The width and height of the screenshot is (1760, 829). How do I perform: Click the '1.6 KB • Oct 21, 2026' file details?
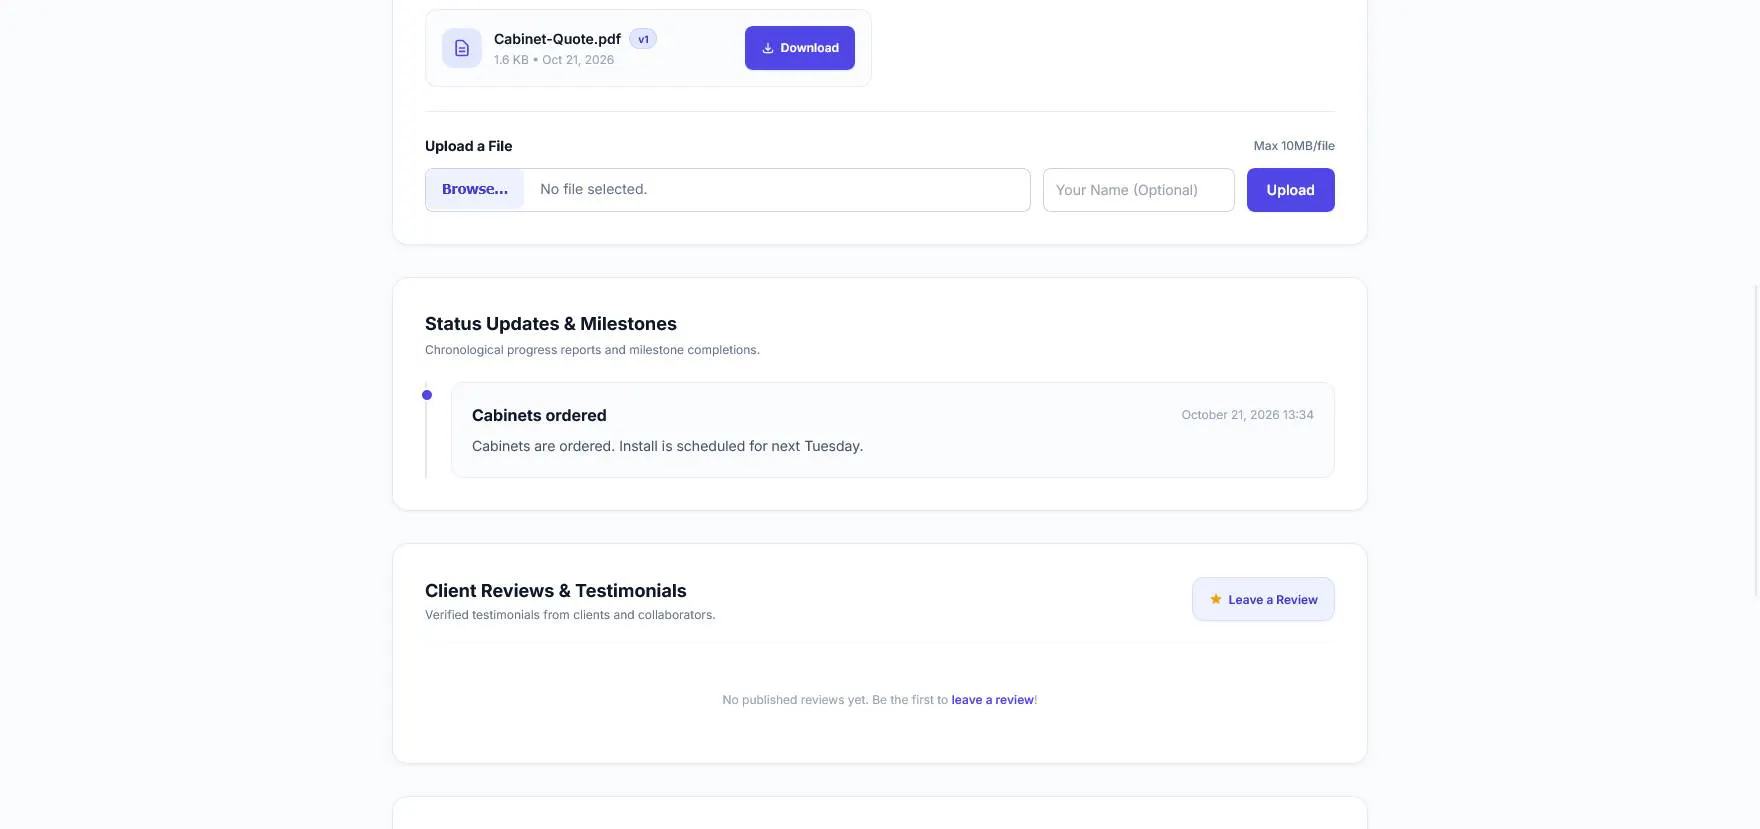pyautogui.click(x=554, y=60)
